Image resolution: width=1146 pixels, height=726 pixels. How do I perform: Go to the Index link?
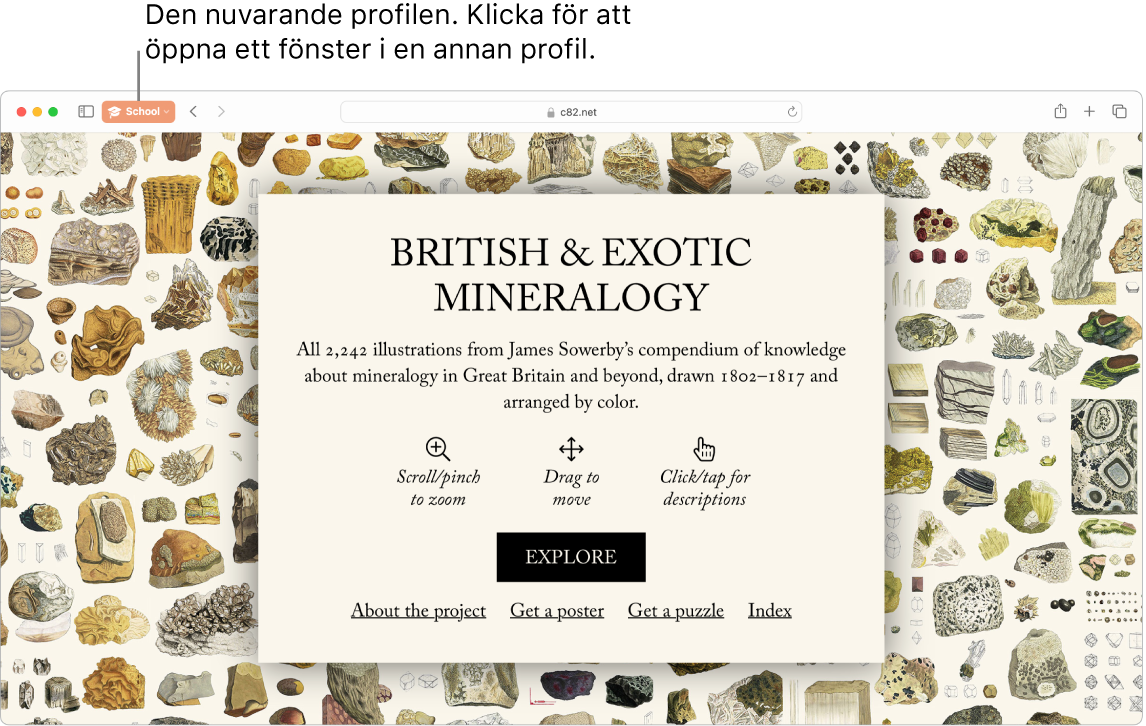[769, 611]
